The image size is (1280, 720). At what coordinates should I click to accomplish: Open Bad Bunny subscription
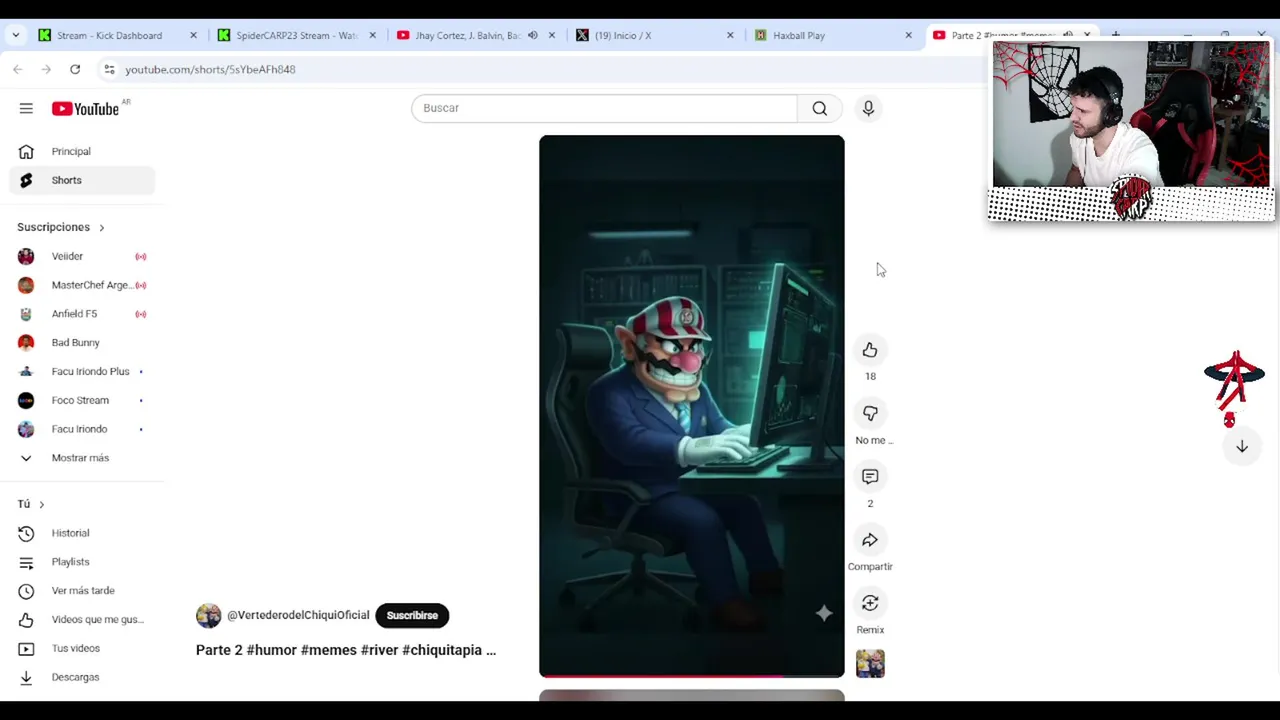pos(82,342)
